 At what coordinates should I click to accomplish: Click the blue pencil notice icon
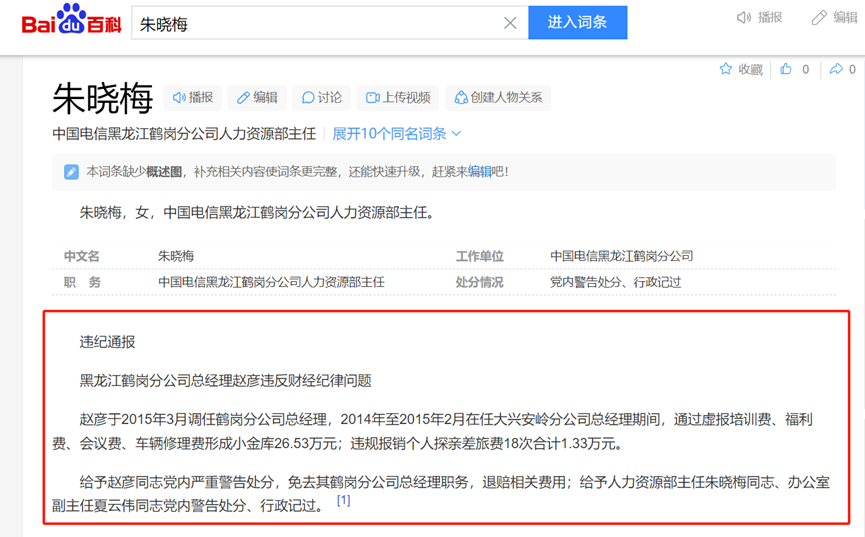coord(71,172)
